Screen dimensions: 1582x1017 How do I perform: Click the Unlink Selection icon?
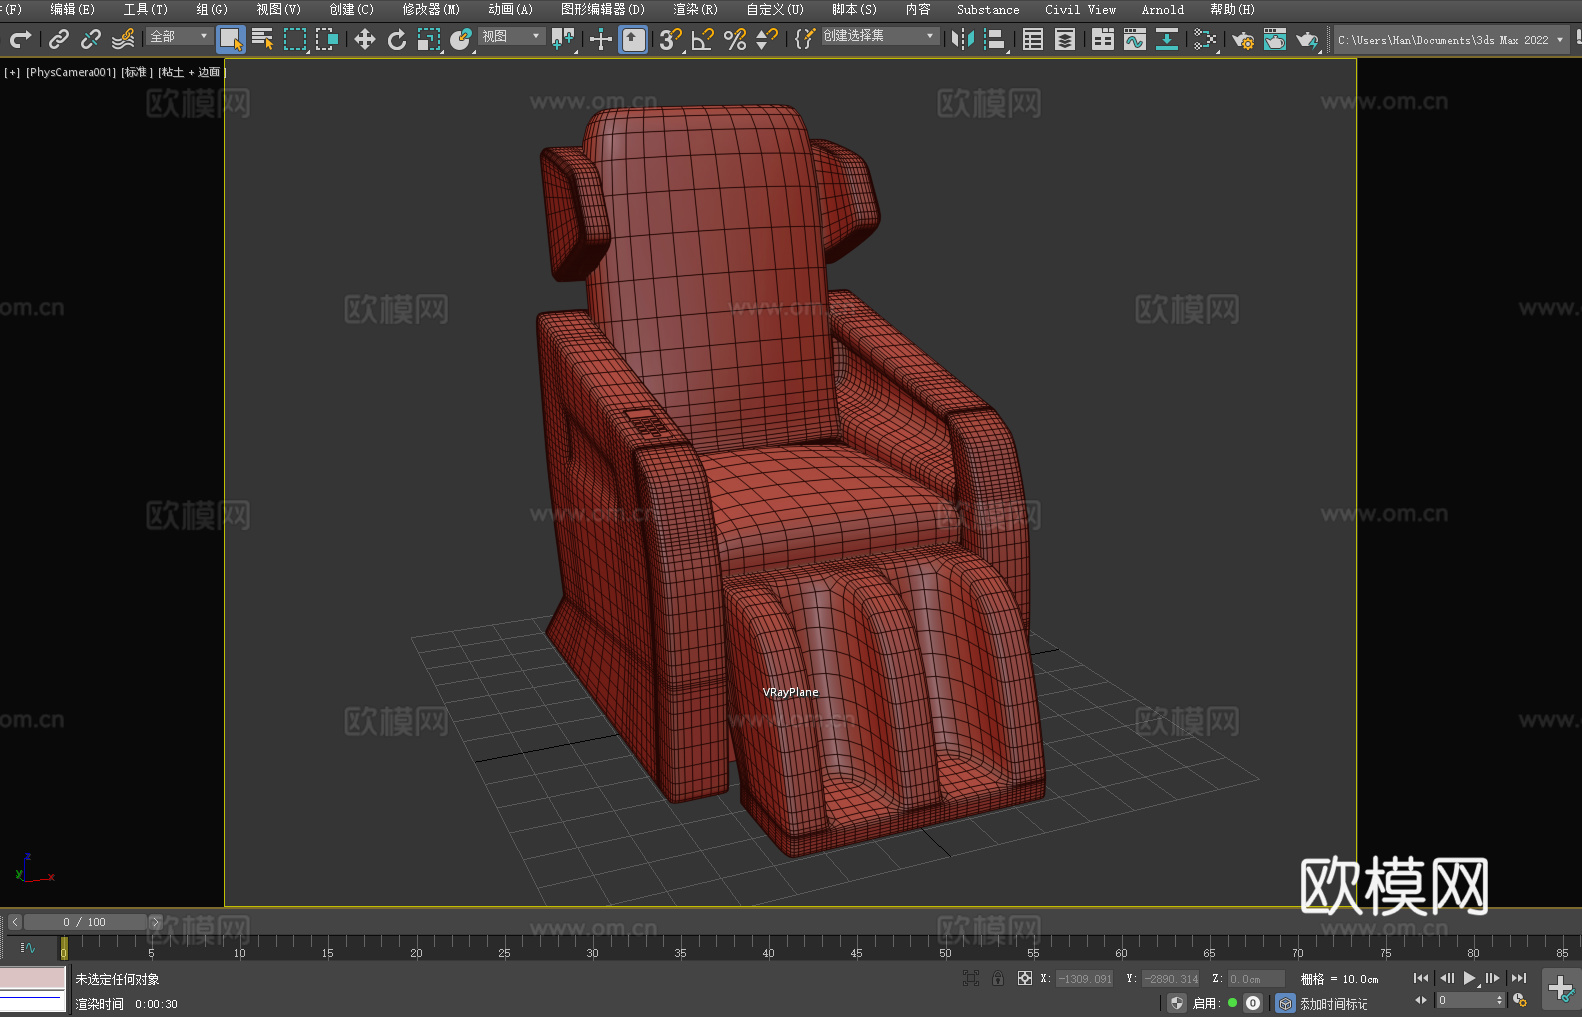tap(91, 39)
